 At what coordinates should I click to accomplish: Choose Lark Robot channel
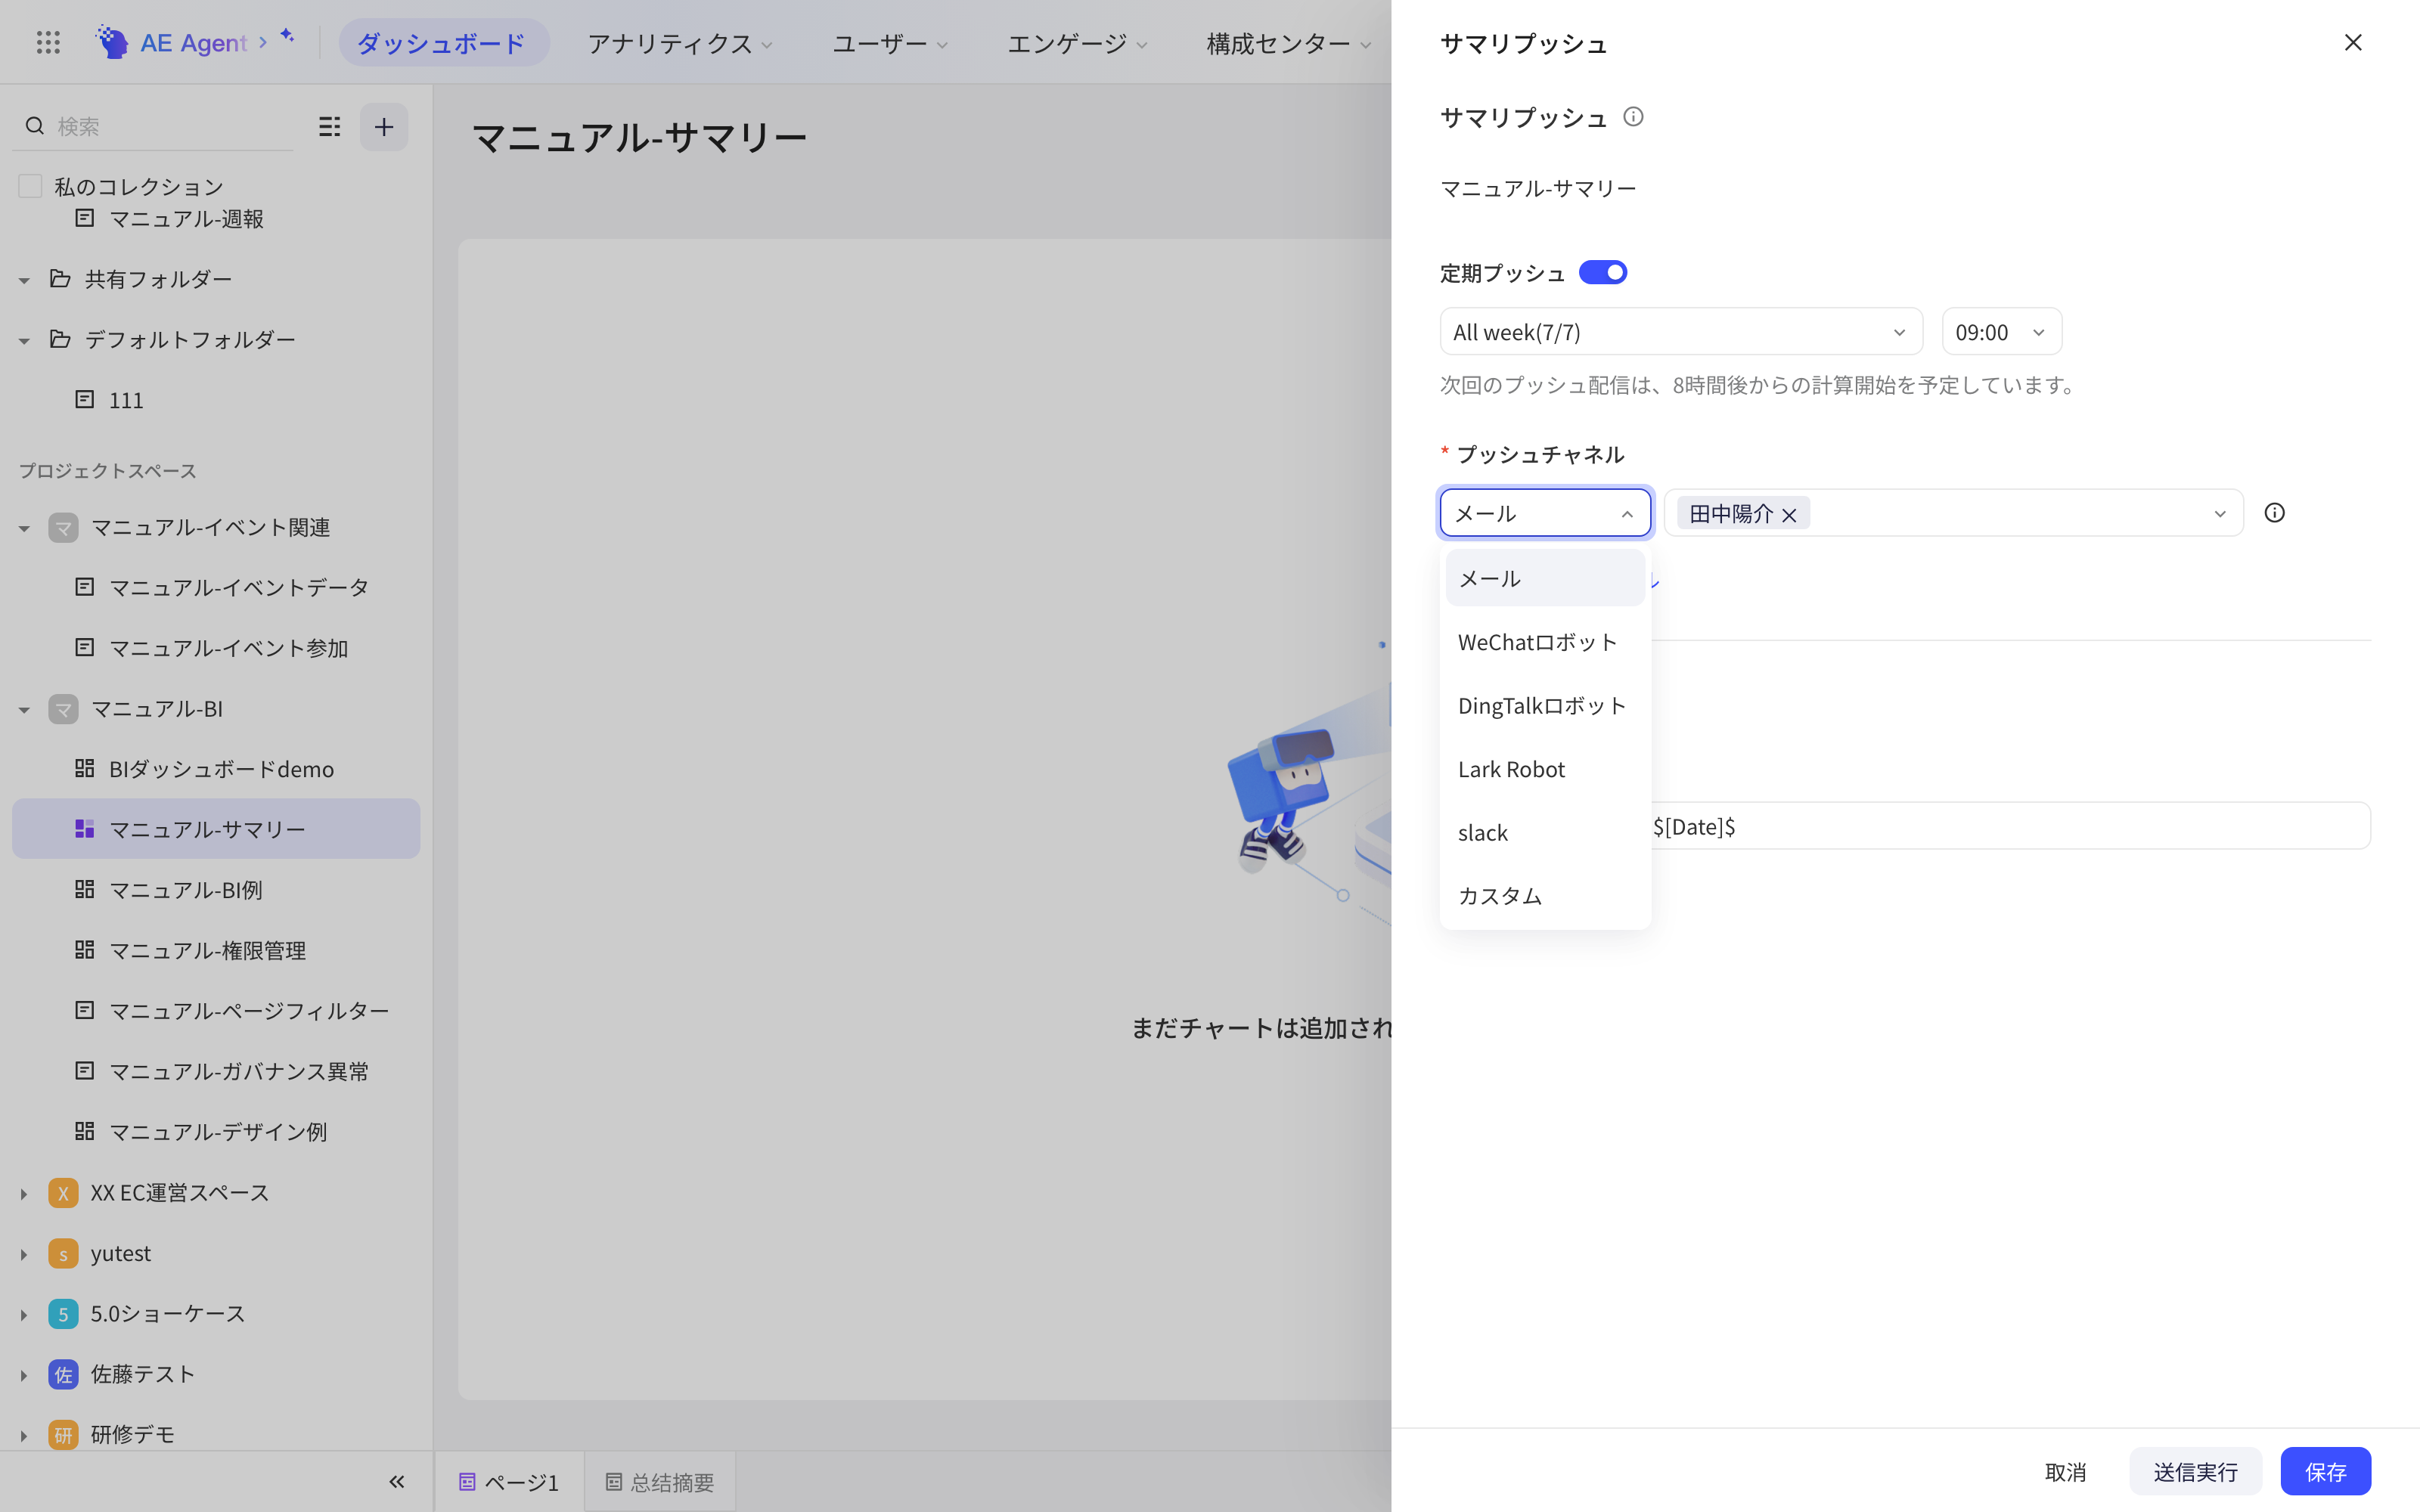(1545, 769)
